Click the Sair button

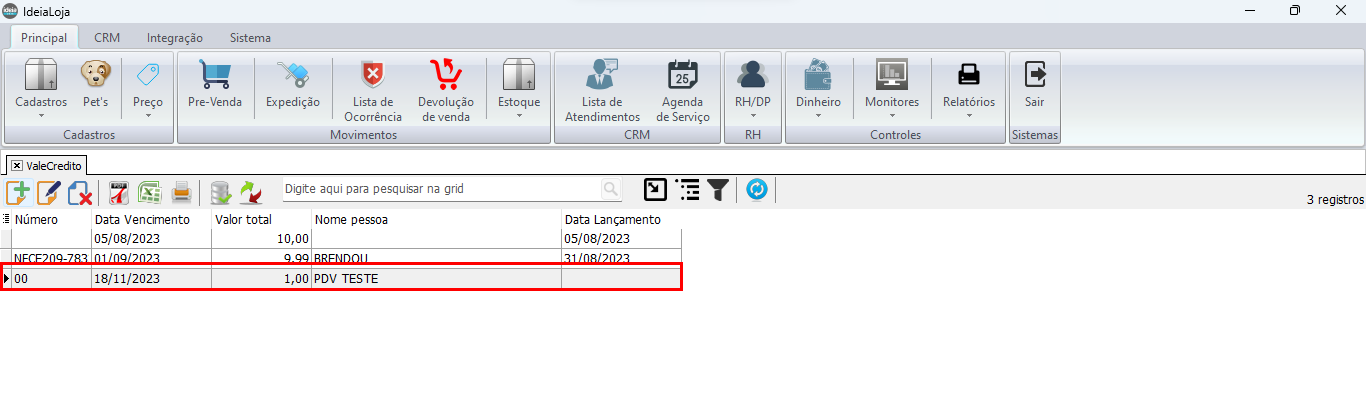coord(1035,86)
